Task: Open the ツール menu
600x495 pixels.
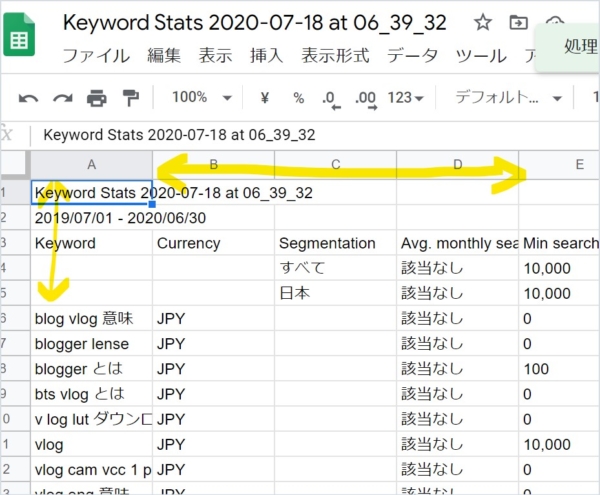Action: tap(481, 56)
